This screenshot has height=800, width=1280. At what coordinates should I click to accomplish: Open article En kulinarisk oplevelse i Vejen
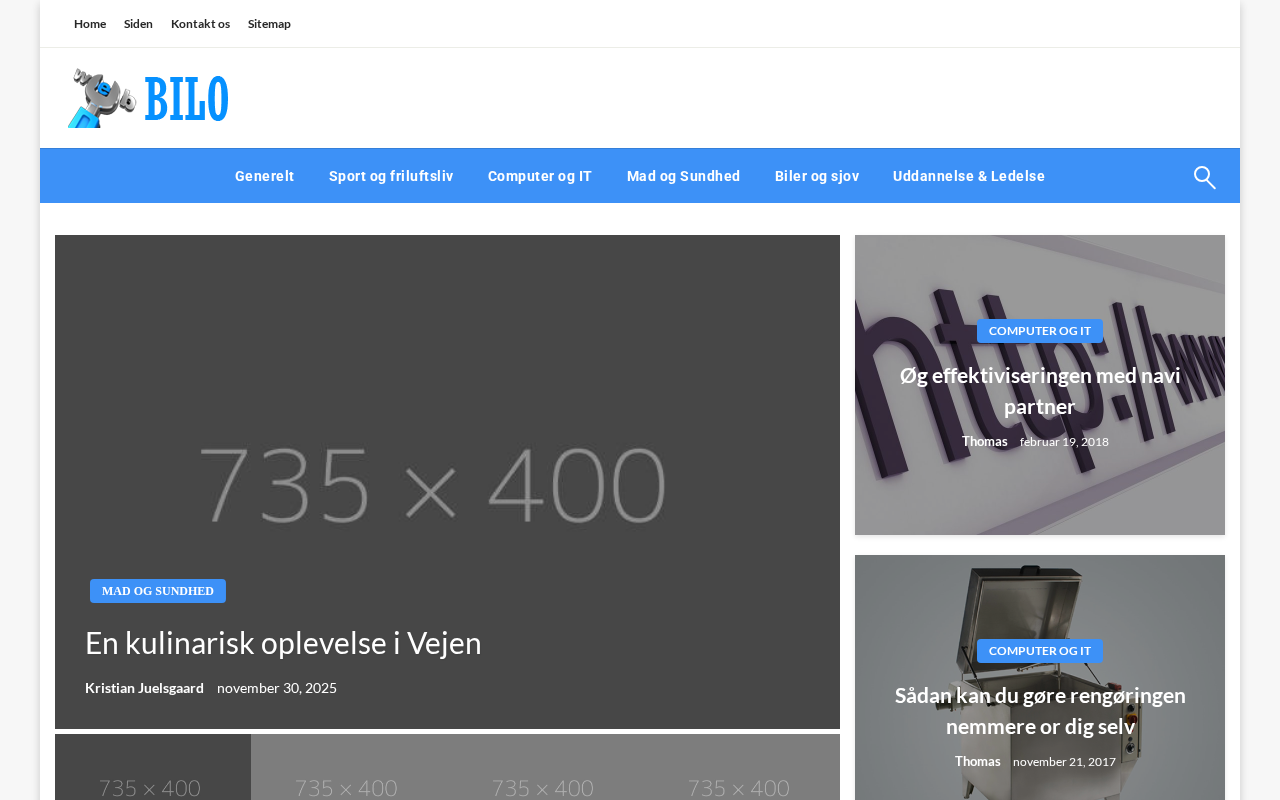pyautogui.click(x=283, y=642)
